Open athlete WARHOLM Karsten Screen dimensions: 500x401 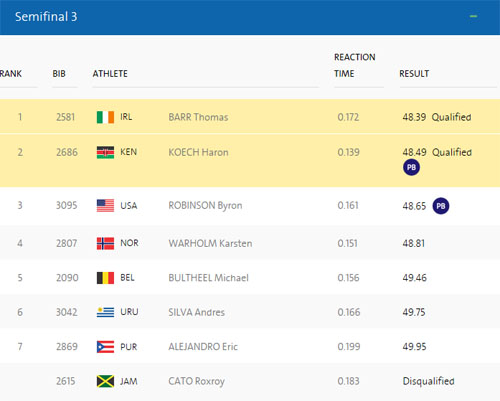click(x=210, y=243)
